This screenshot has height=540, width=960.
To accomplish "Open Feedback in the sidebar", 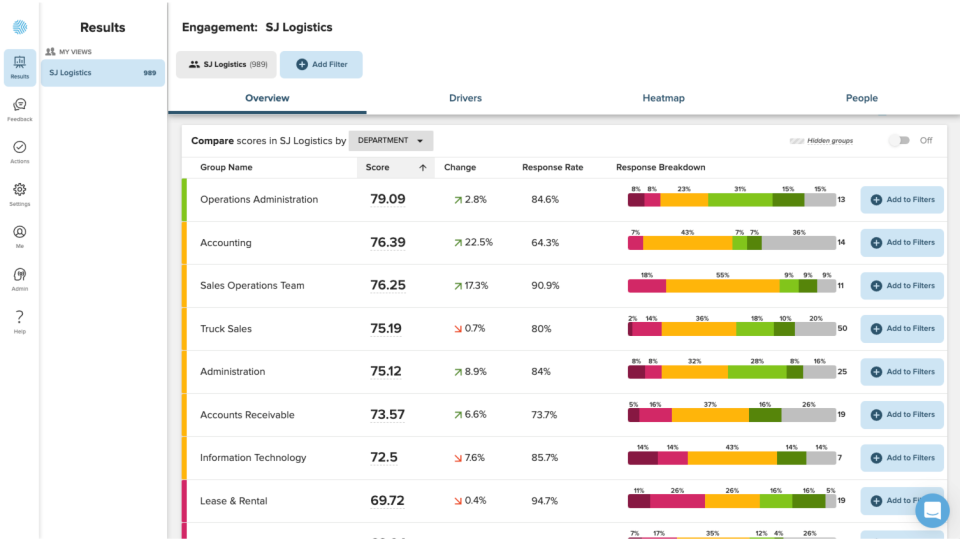I will [20, 110].
